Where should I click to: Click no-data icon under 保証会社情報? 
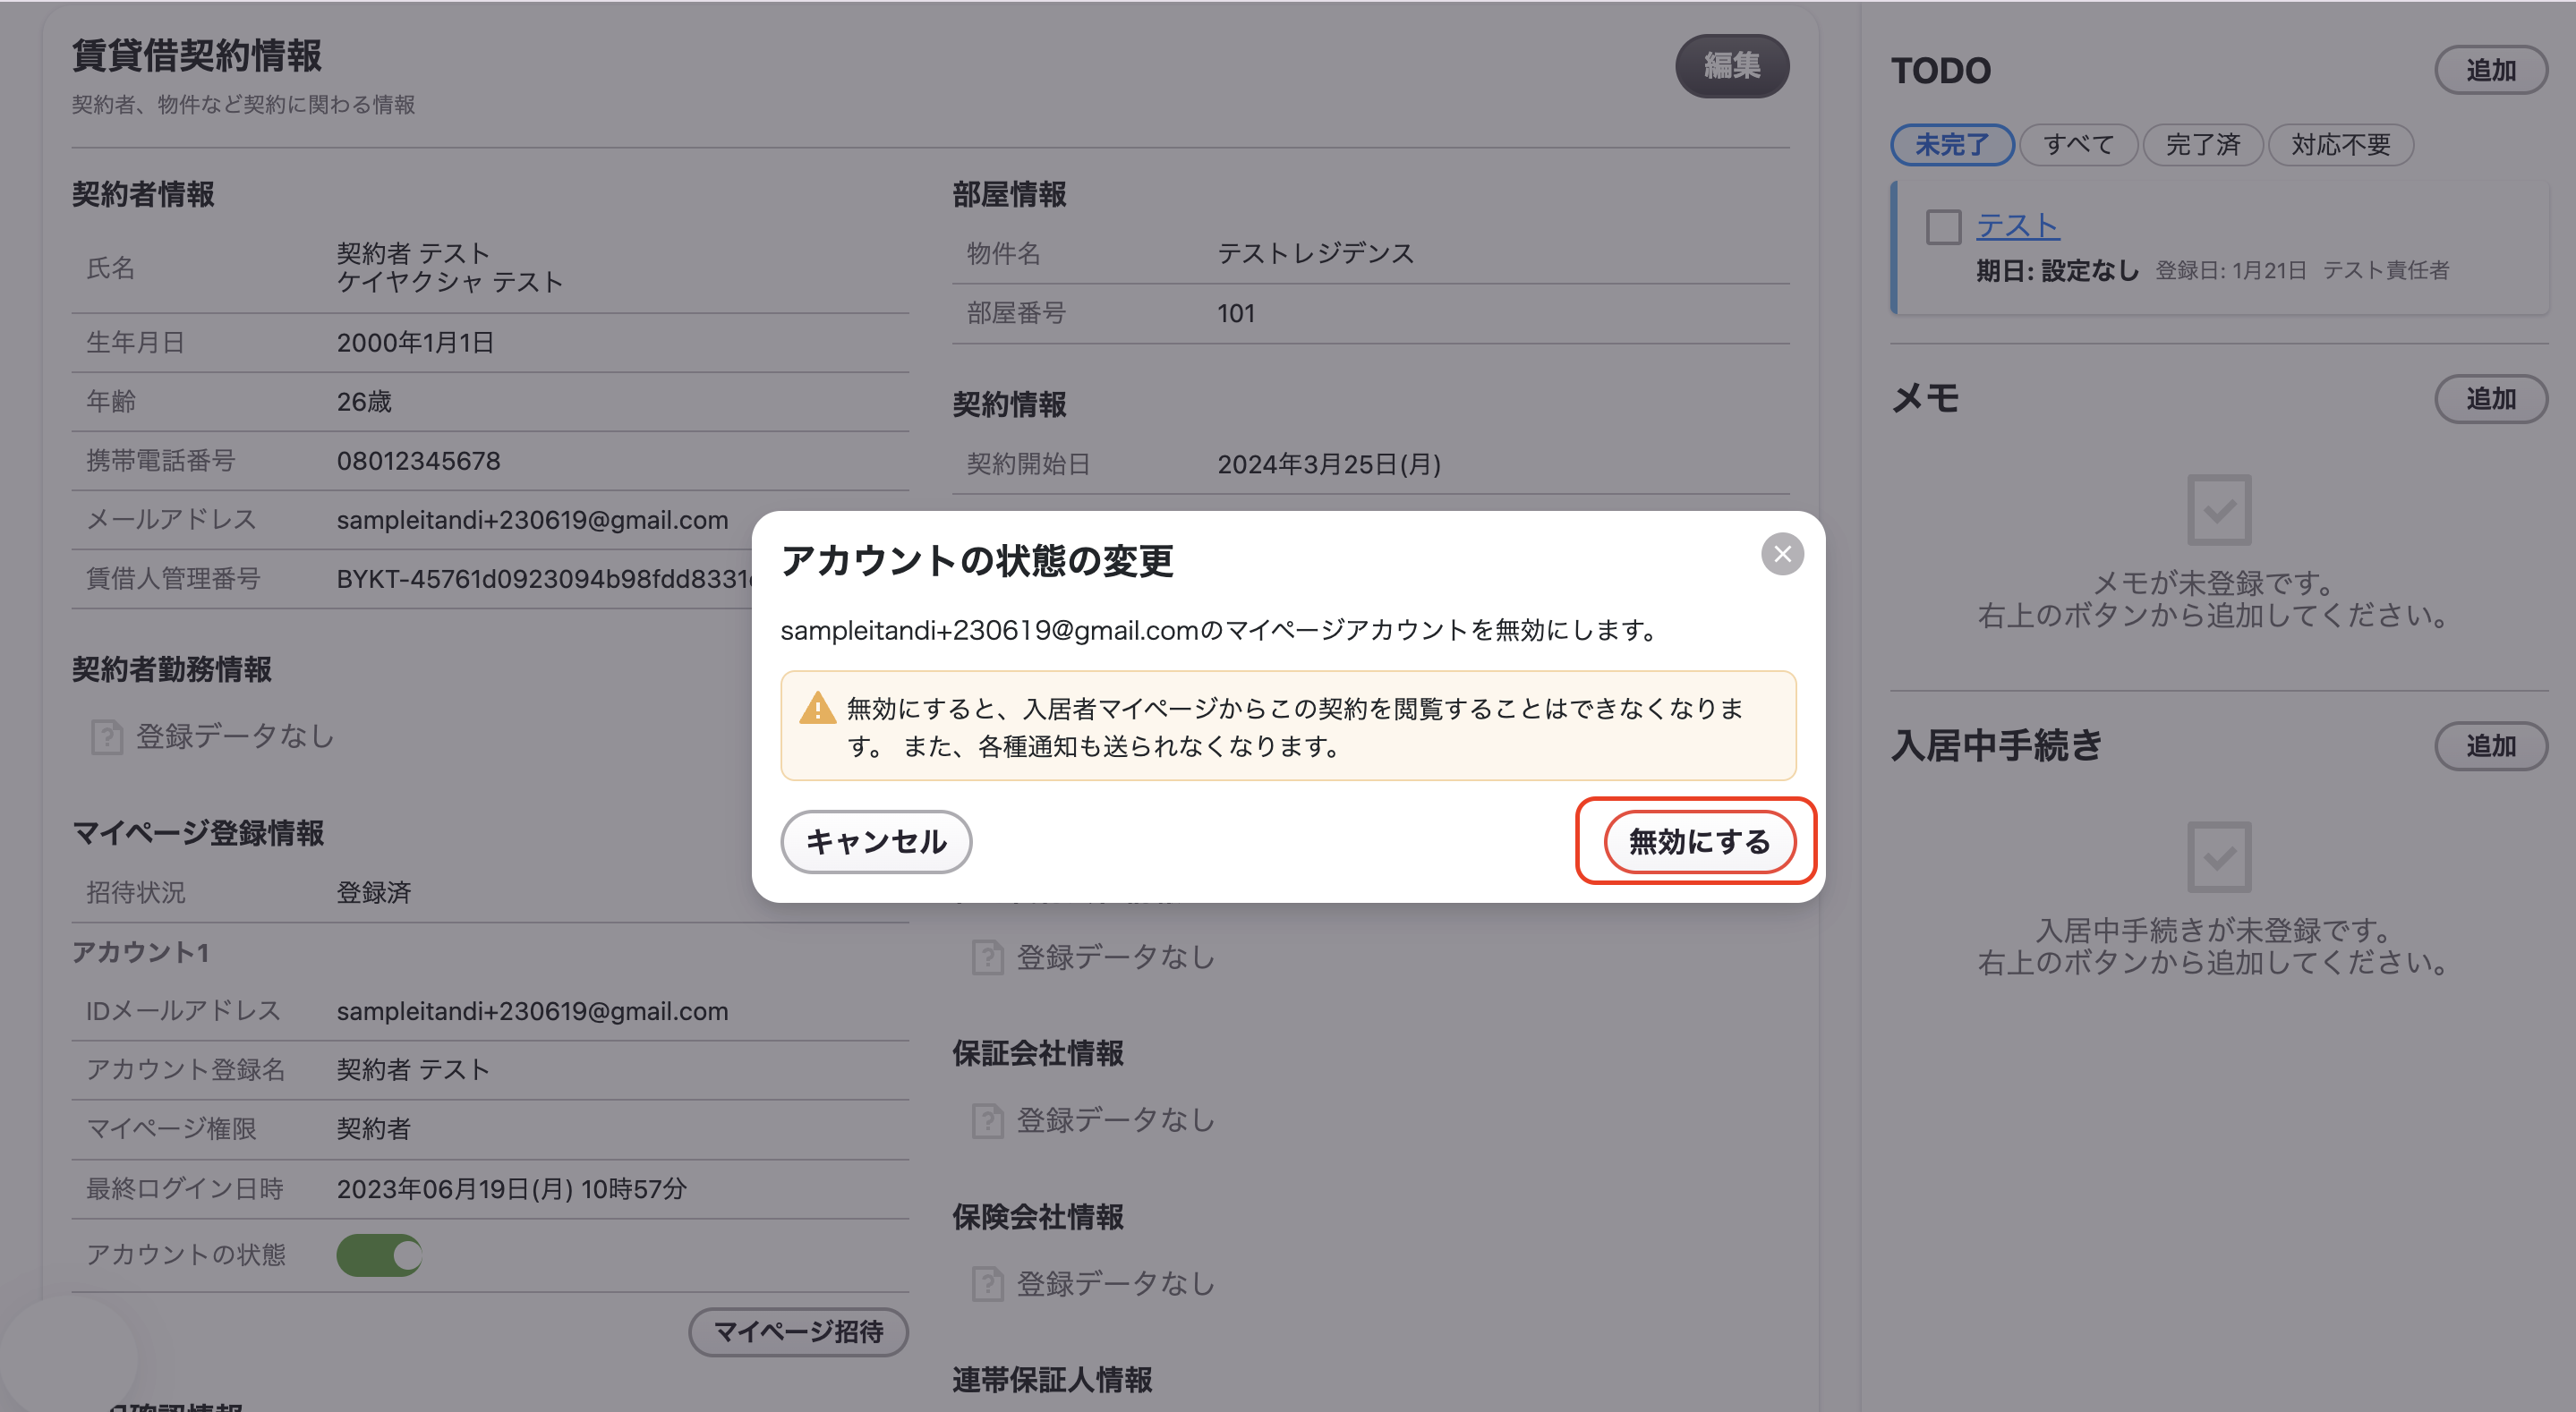coord(987,1121)
